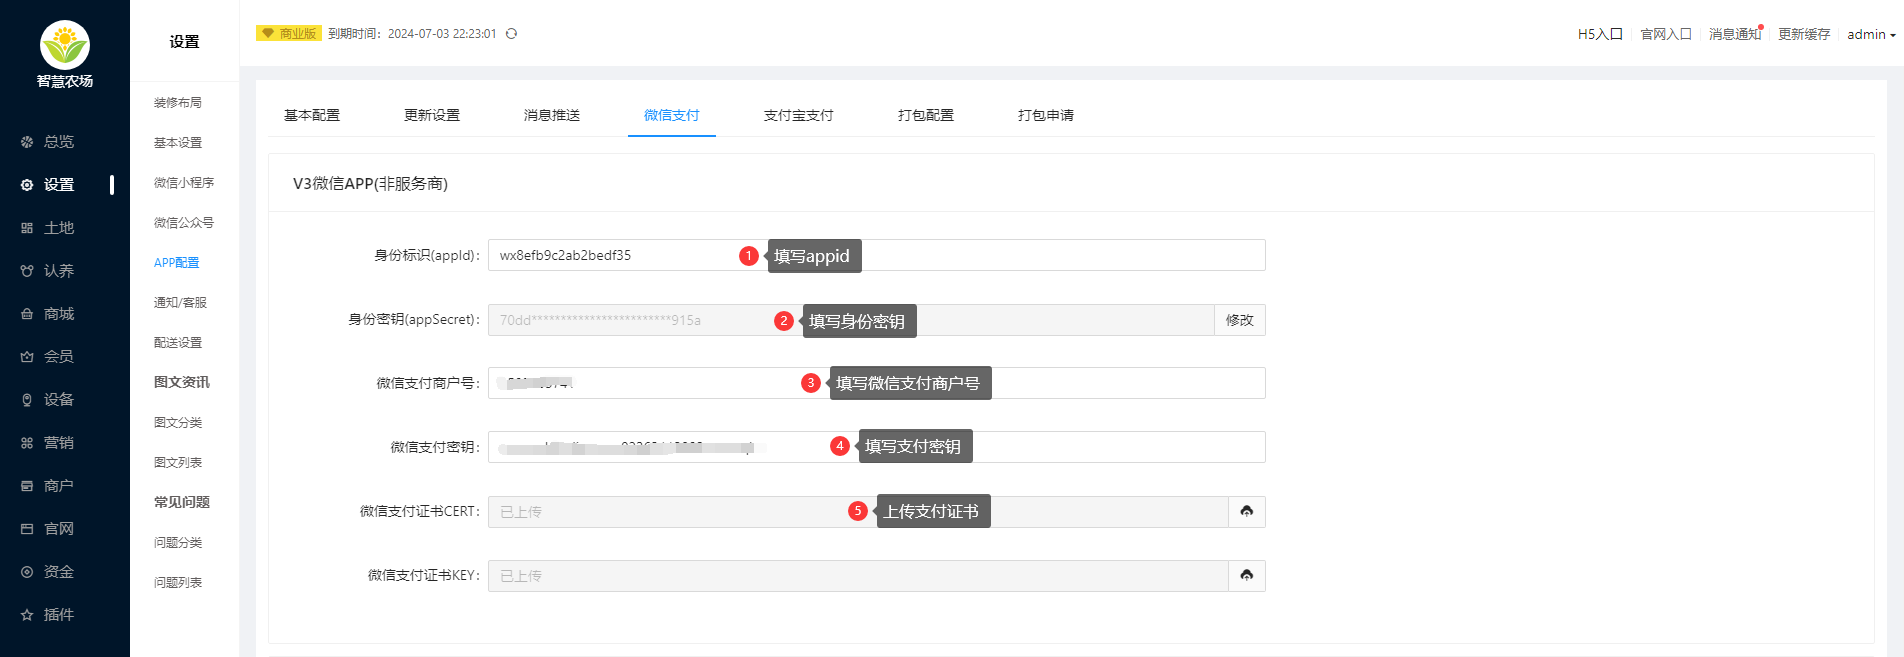Open the H5入口 link
The image size is (1904, 657).
tap(1600, 34)
